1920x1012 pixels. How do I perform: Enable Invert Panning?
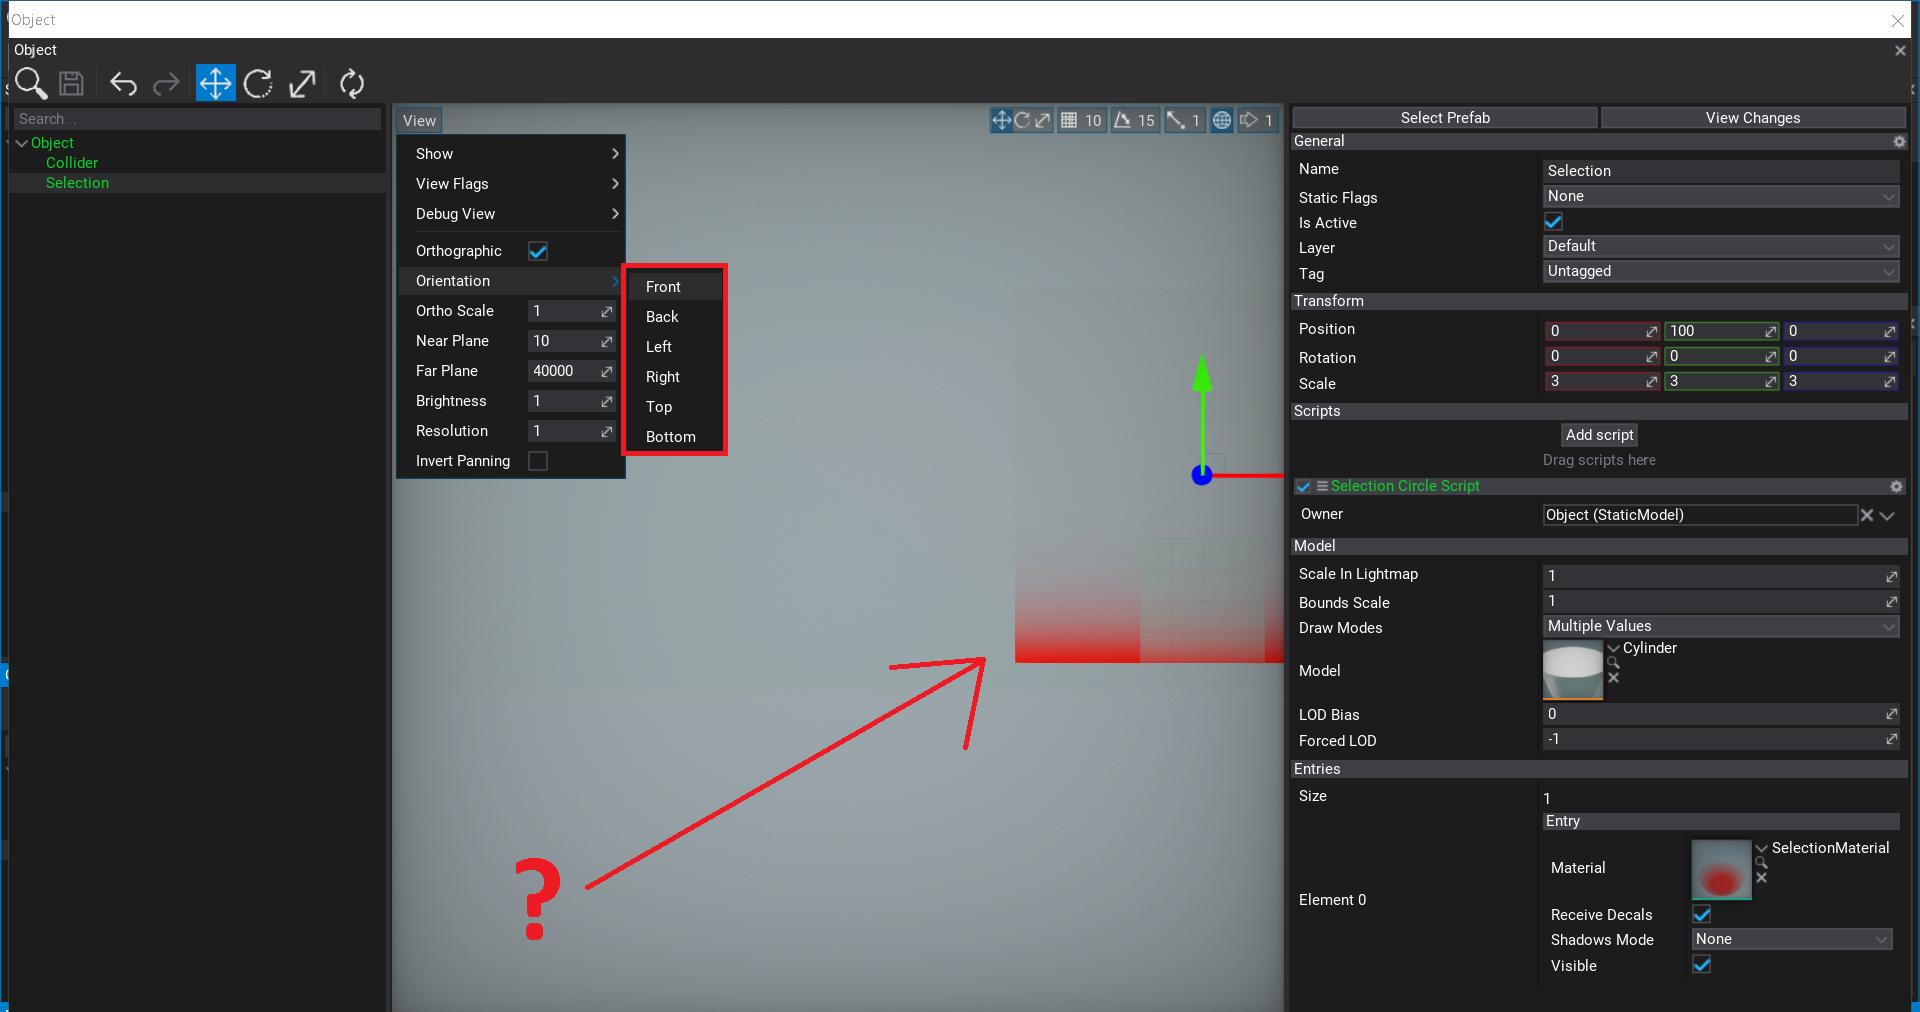pos(538,461)
